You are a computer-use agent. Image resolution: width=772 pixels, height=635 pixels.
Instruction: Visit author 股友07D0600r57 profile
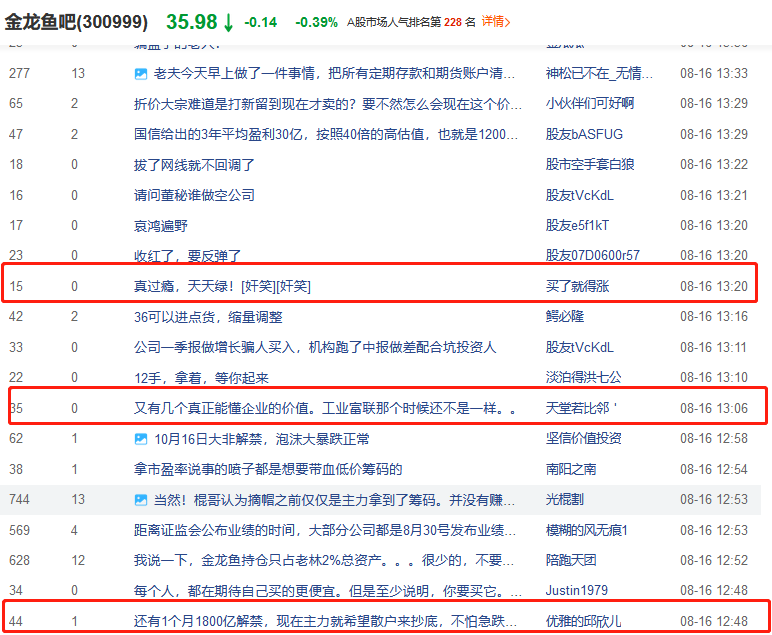pos(593,255)
